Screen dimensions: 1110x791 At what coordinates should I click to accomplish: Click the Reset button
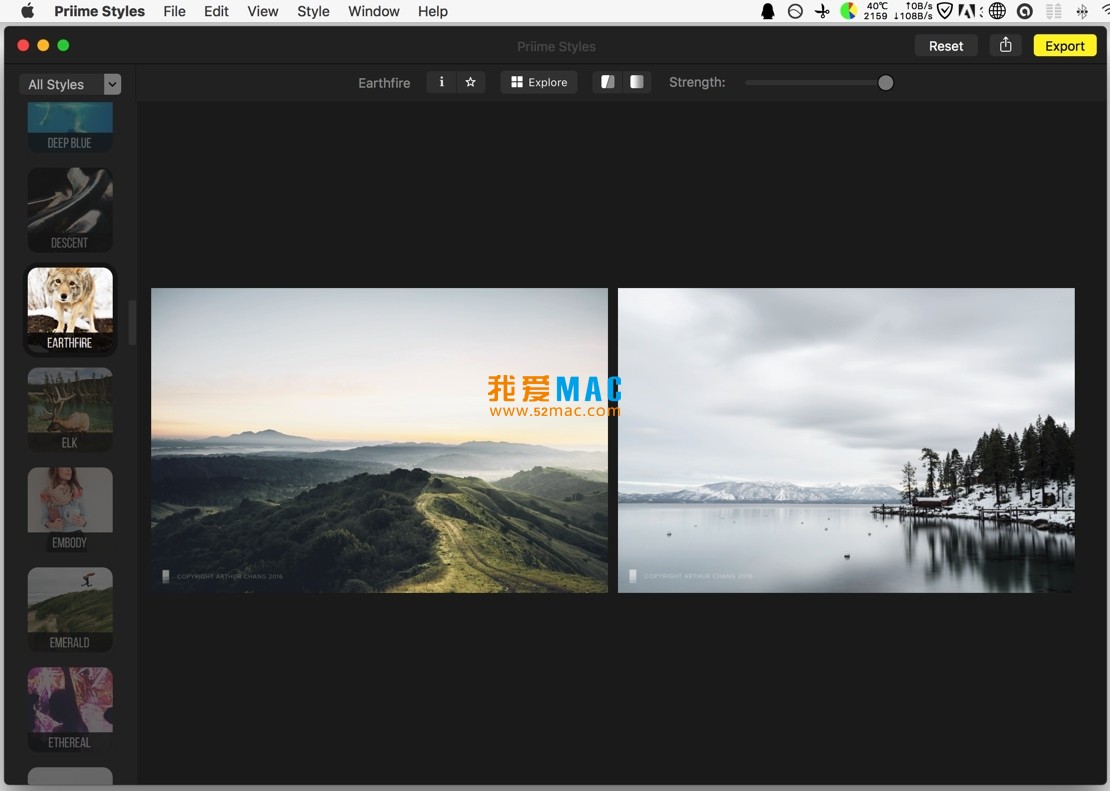[946, 46]
